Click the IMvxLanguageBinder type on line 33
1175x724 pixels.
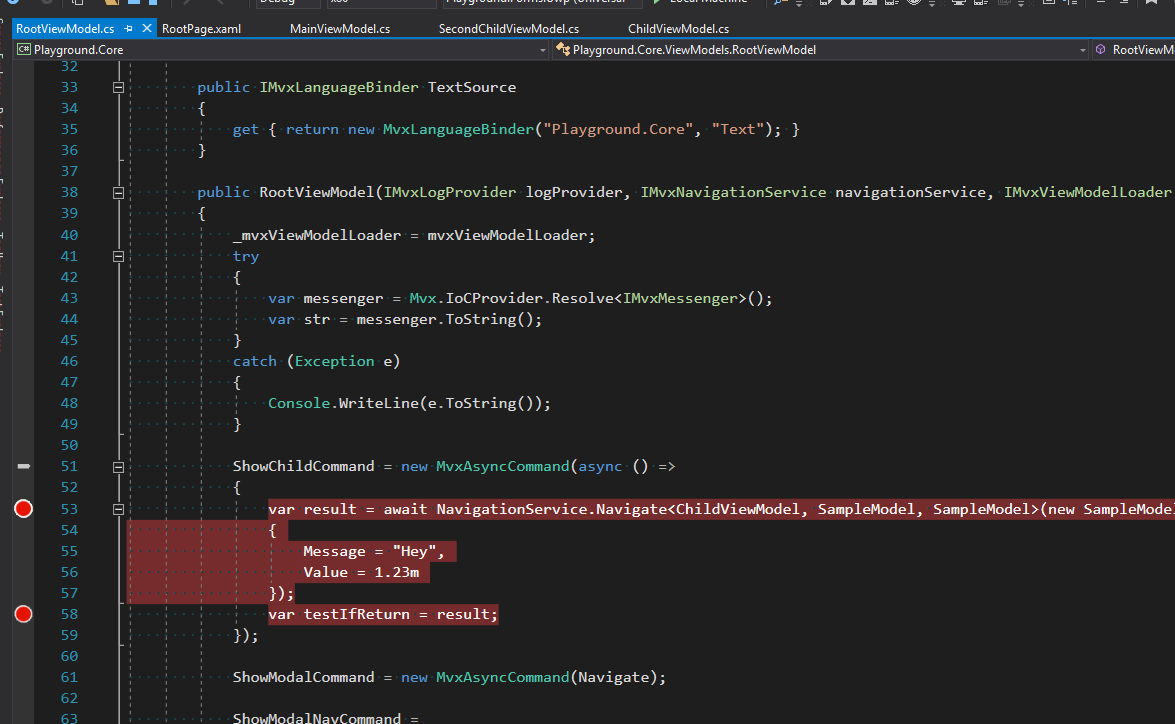[339, 87]
